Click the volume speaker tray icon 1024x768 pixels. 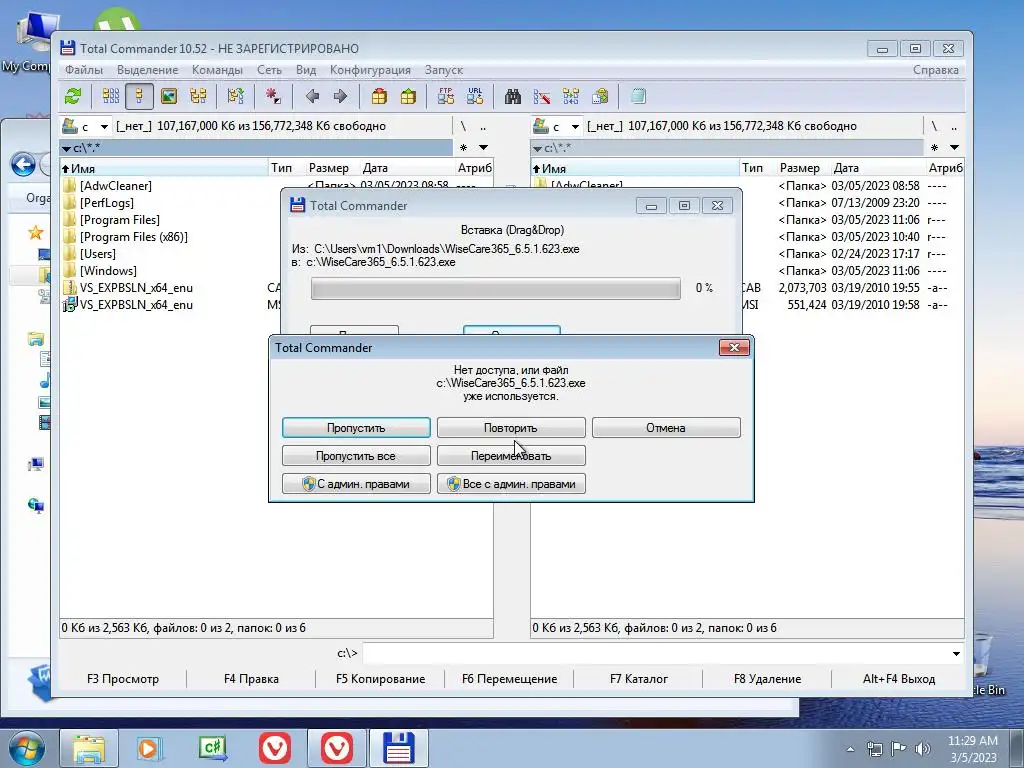coord(922,749)
